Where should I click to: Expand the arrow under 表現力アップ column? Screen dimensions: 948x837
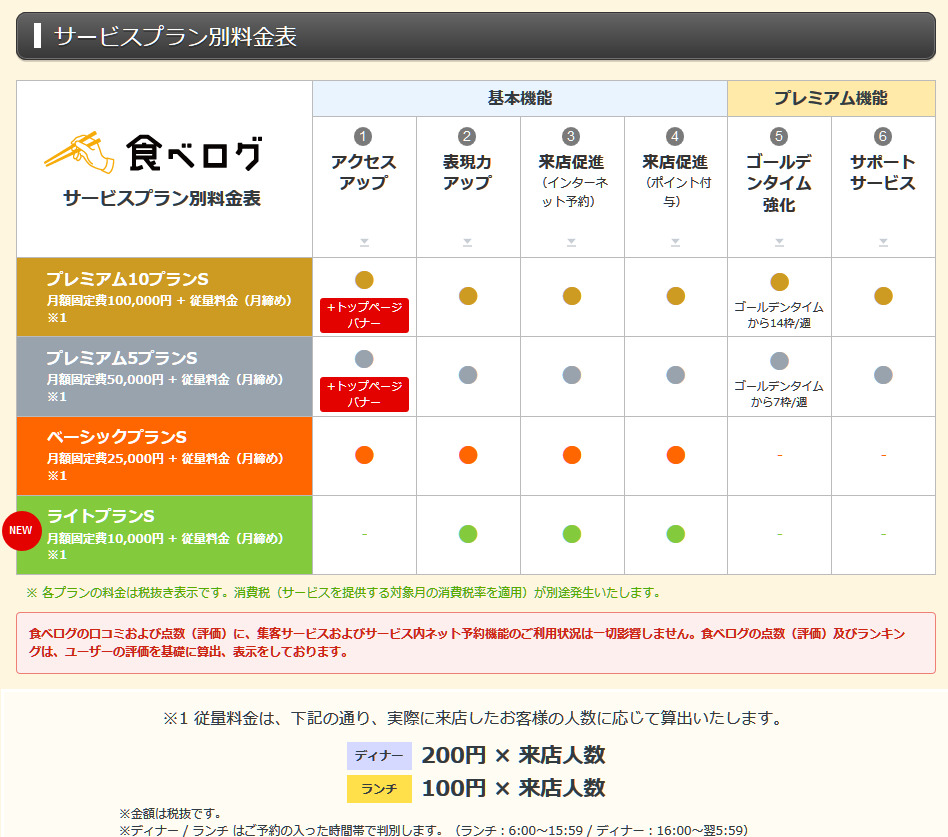[x=468, y=242]
